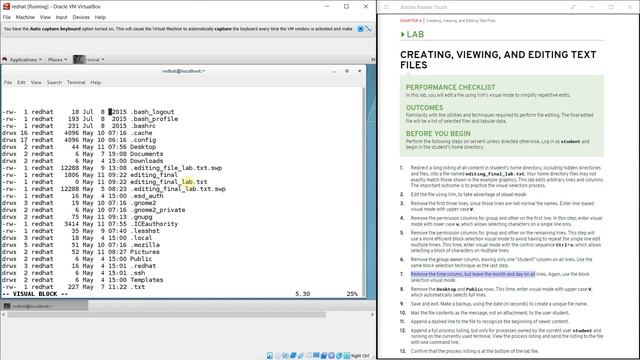Viewport: 640px width, 360px height.
Task: Open the Terminal menu in terminal window
Action: 76,82
